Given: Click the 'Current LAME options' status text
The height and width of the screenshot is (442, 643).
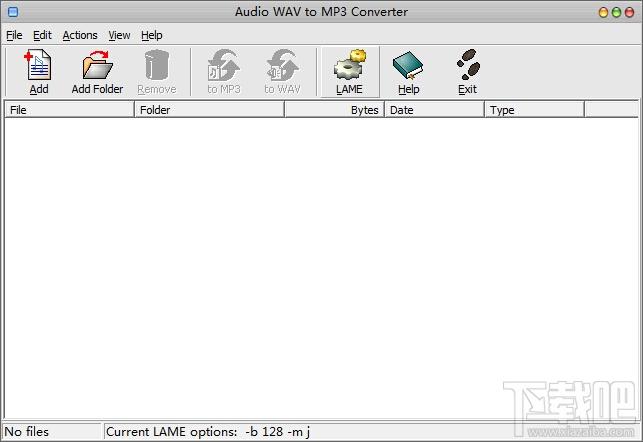Looking at the screenshot, I should 208,432.
